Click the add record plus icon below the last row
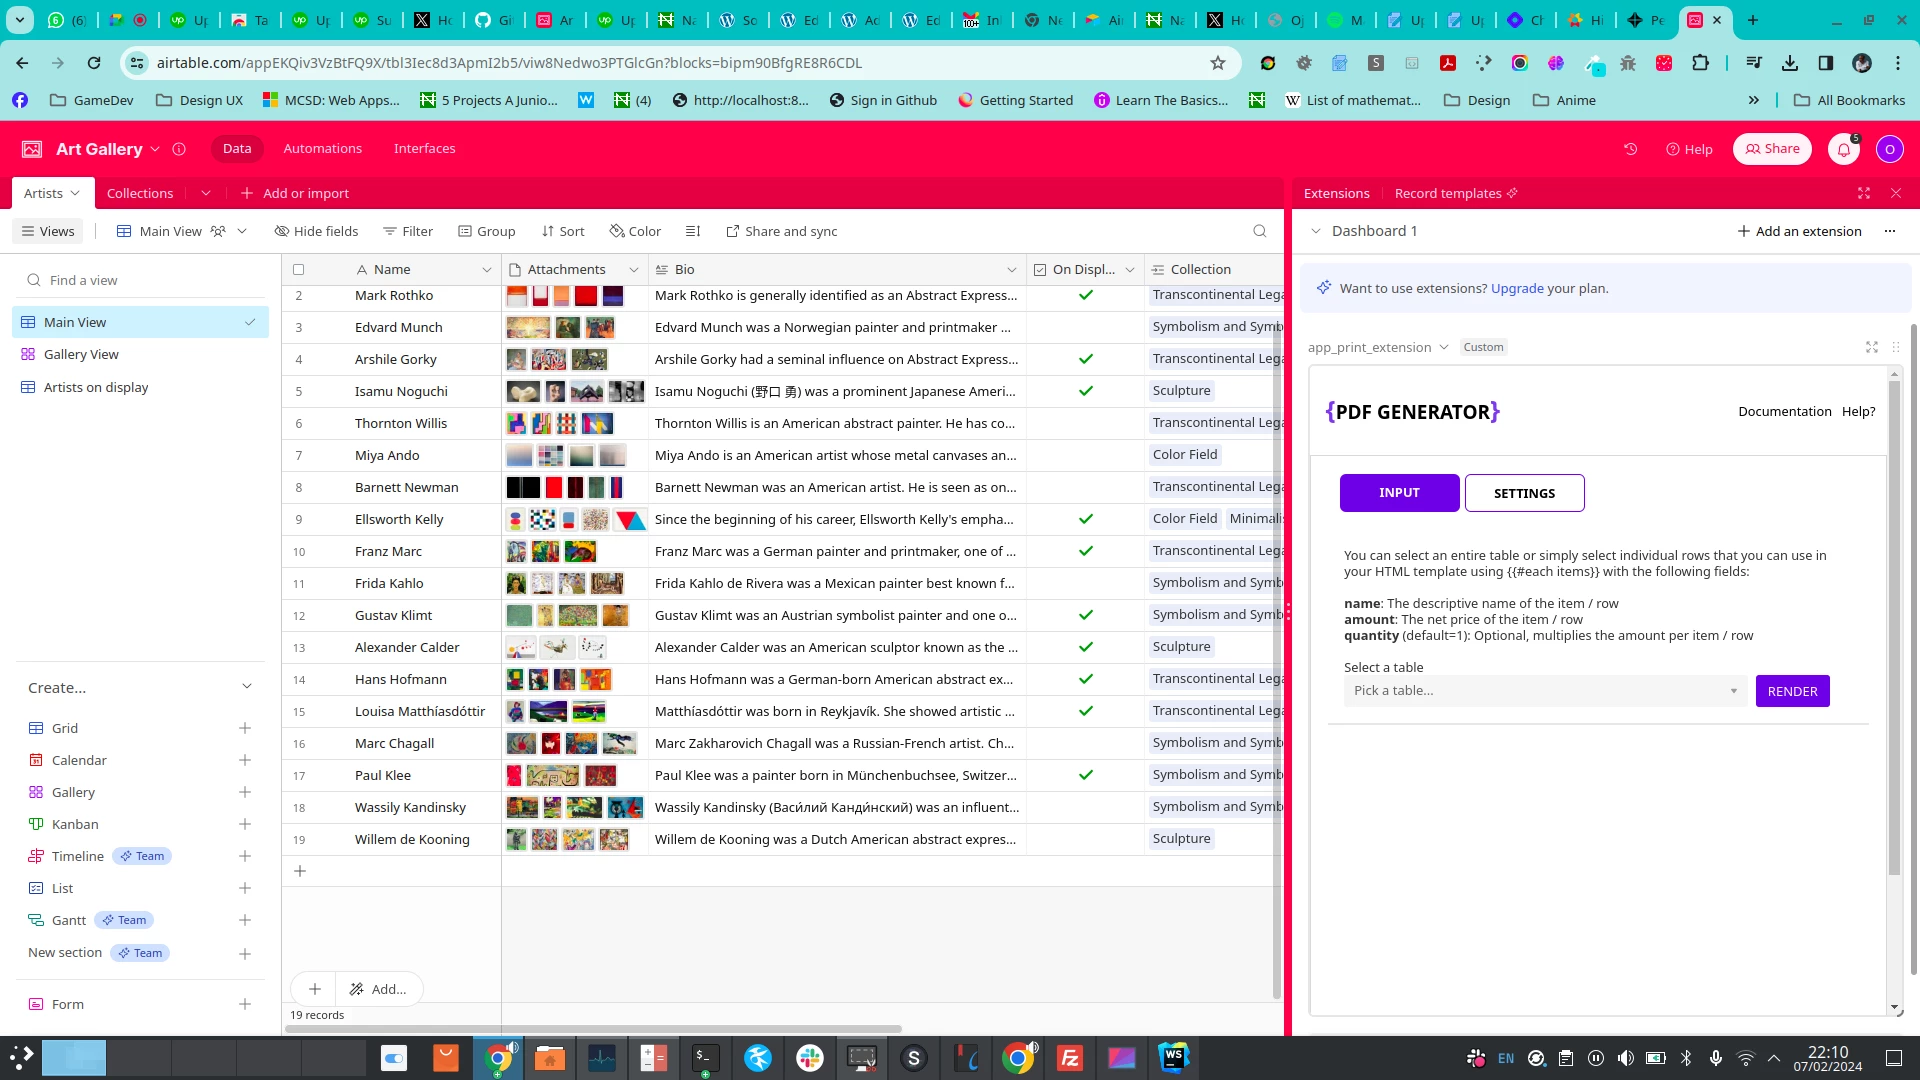This screenshot has height=1080, width=1920. 299,871
